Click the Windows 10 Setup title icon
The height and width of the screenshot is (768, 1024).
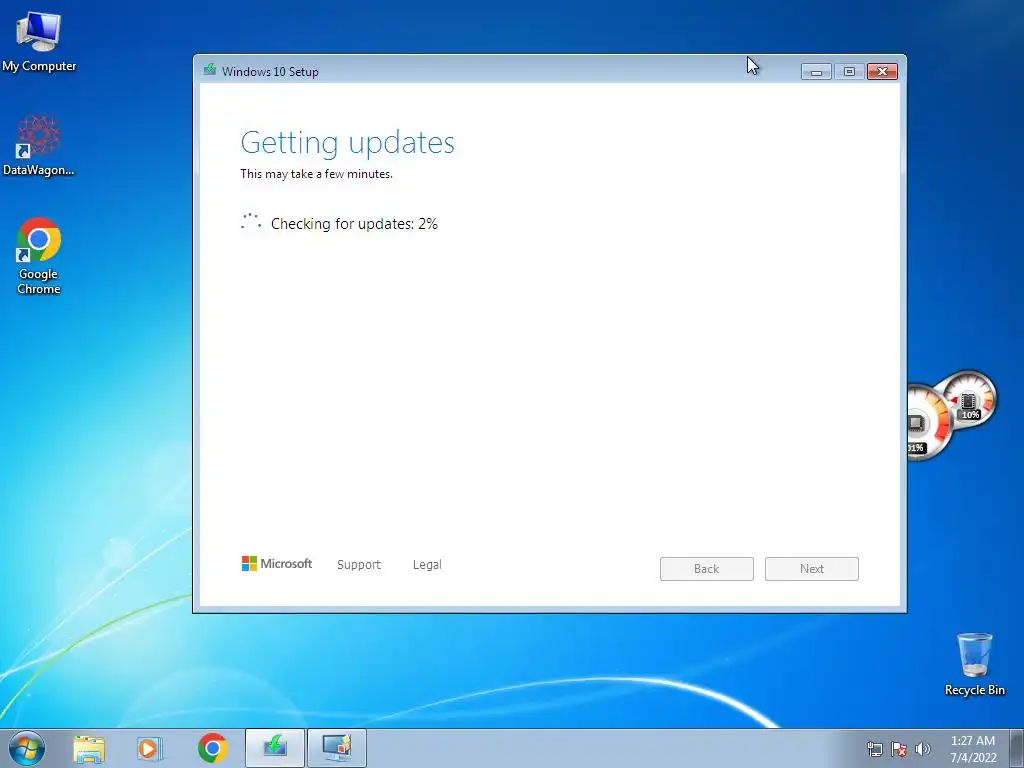tap(210, 70)
